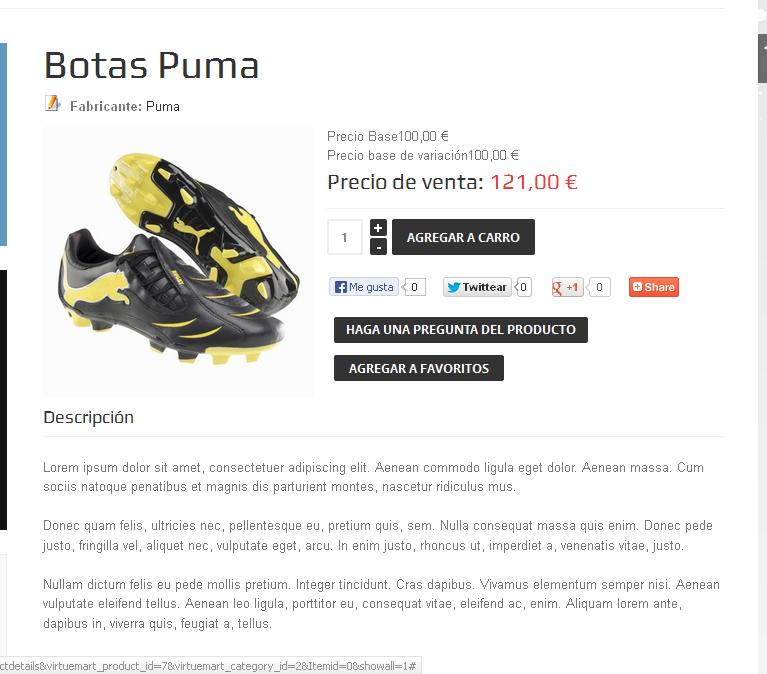
Task: Click the Twitter tweet count bubble
Action: coord(523,287)
